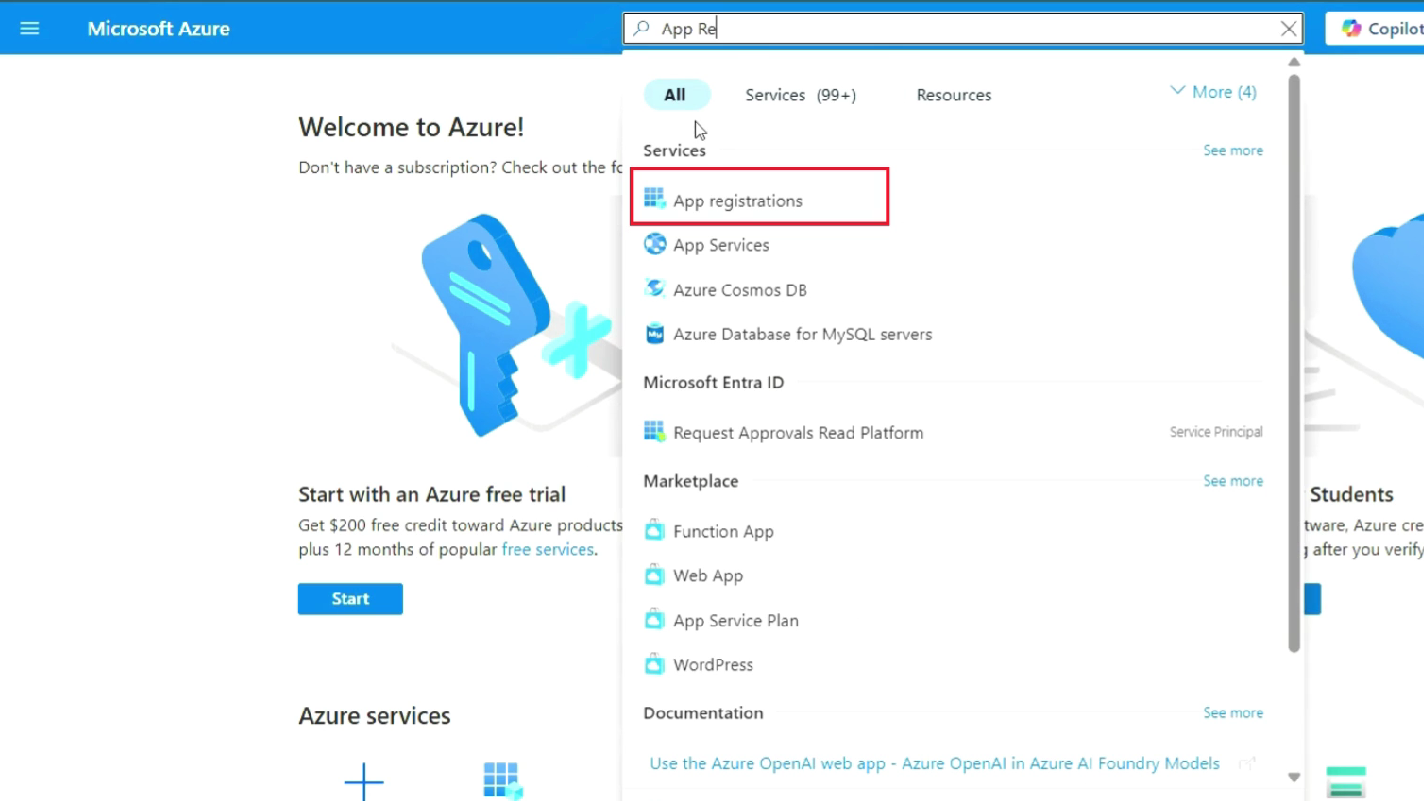This screenshot has height=801, width=1424.
Task: Click the Welcome to Azure! heading
Action: [x=411, y=127]
